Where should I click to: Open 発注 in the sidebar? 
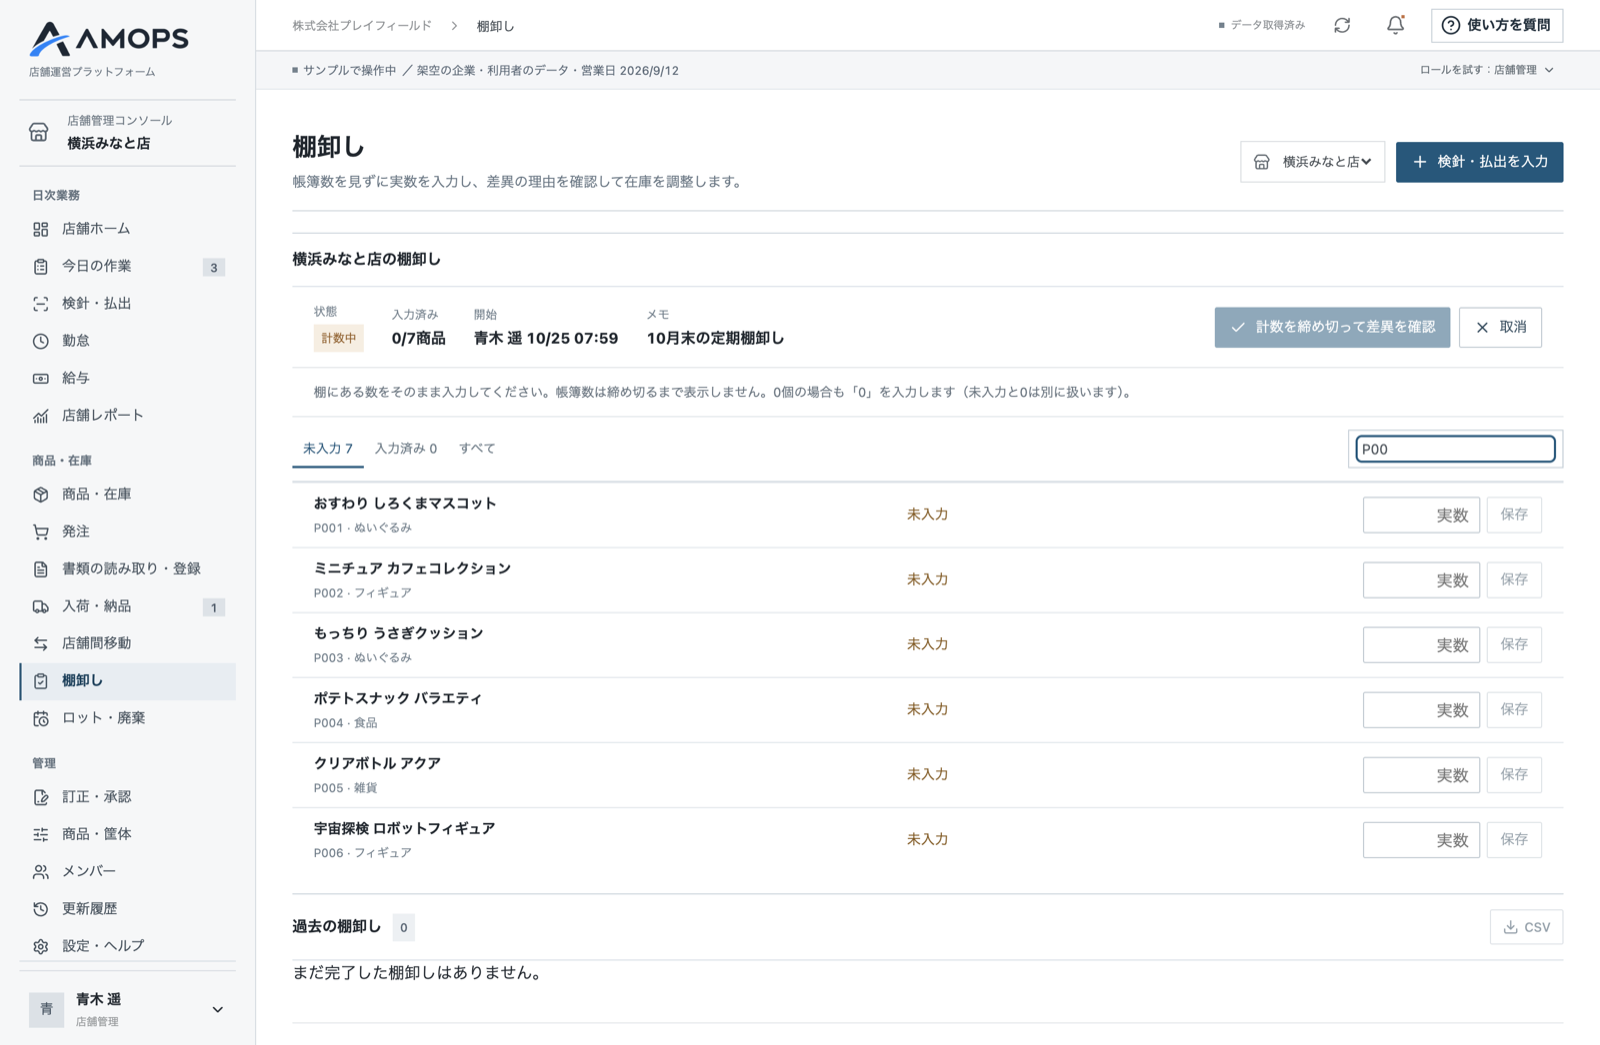click(x=128, y=531)
